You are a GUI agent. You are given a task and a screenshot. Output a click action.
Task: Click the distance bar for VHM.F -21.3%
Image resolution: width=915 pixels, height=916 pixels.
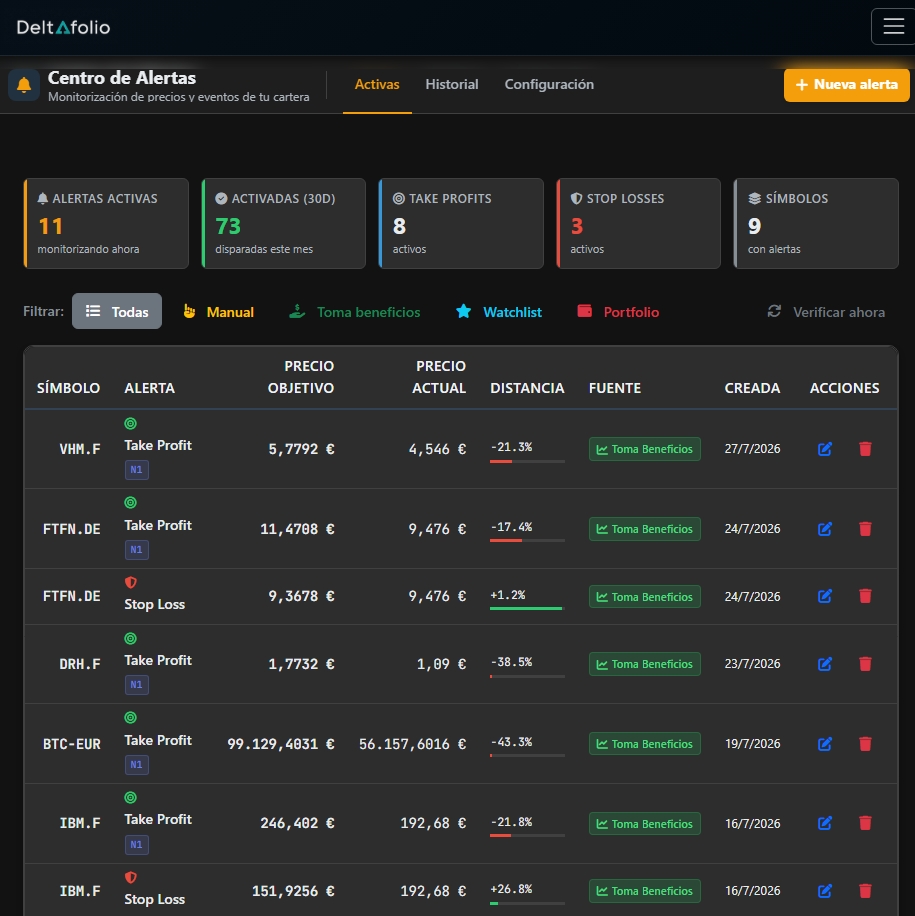pos(528,462)
